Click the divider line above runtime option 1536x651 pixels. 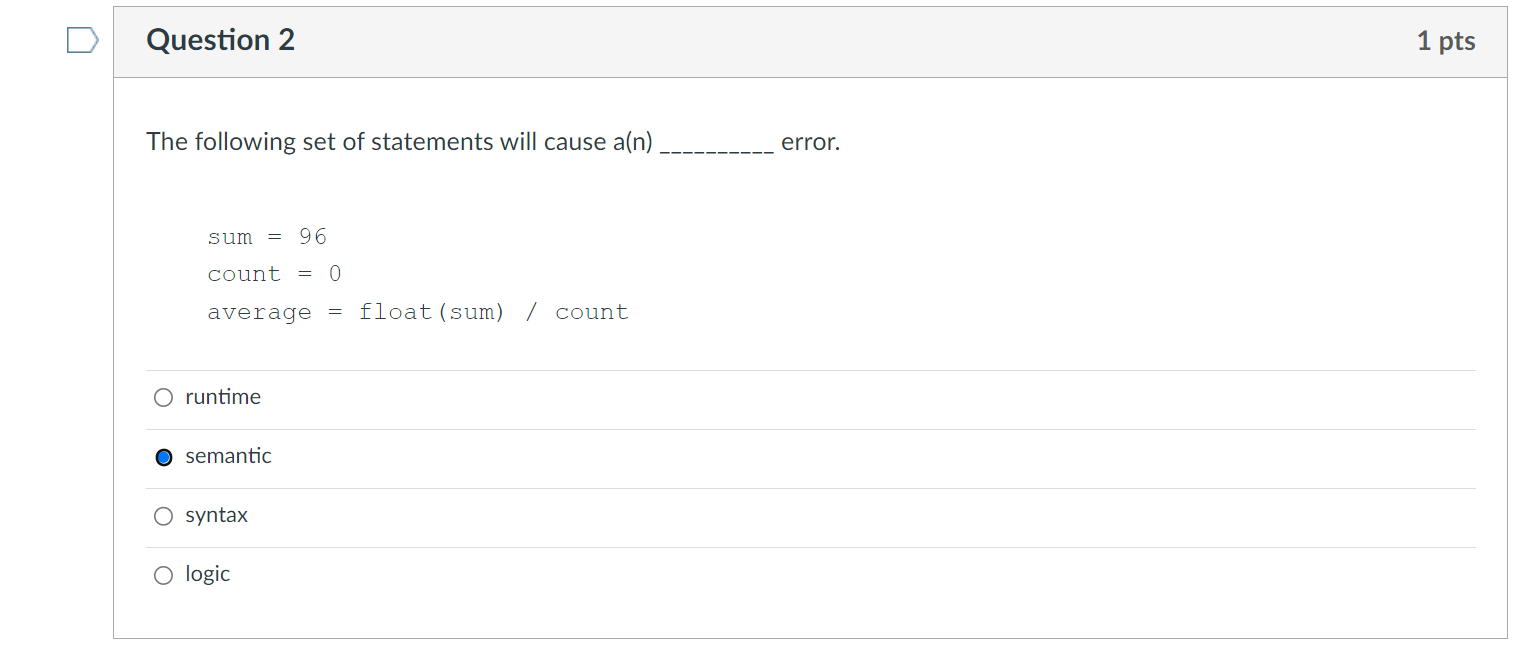point(800,370)
